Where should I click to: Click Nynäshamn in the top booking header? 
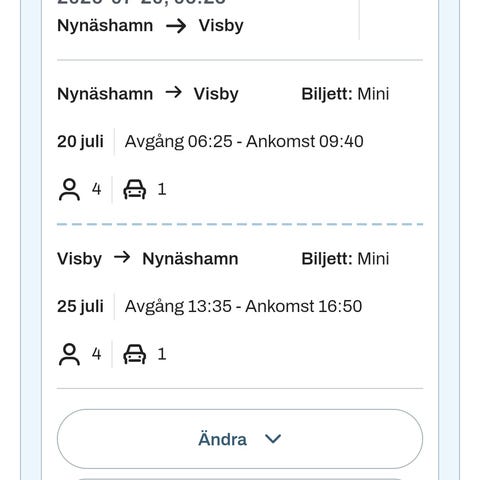tap(105, 26)
